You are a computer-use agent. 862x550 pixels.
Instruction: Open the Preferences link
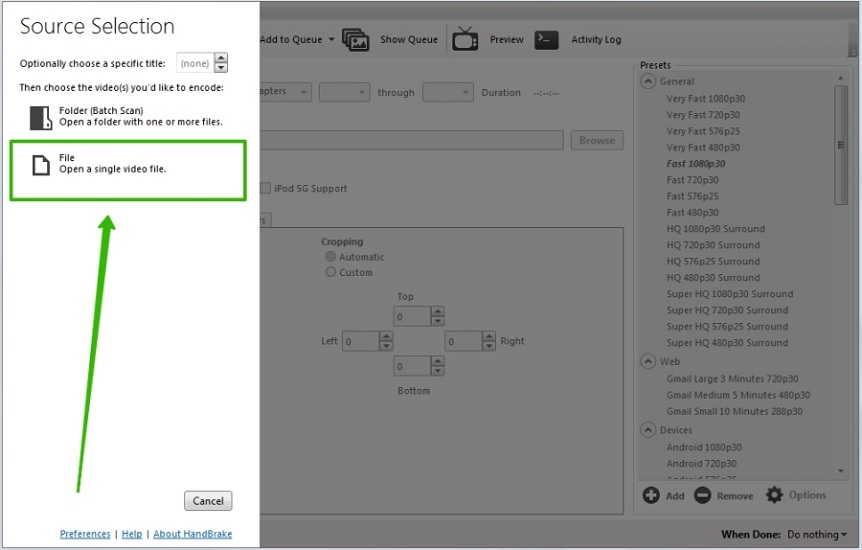pos(84,534)
